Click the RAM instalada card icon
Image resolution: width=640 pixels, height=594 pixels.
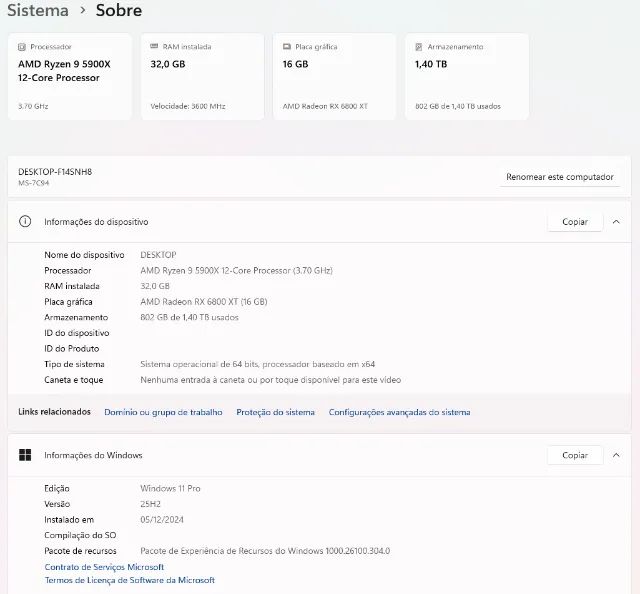click(x=154, y=47)
